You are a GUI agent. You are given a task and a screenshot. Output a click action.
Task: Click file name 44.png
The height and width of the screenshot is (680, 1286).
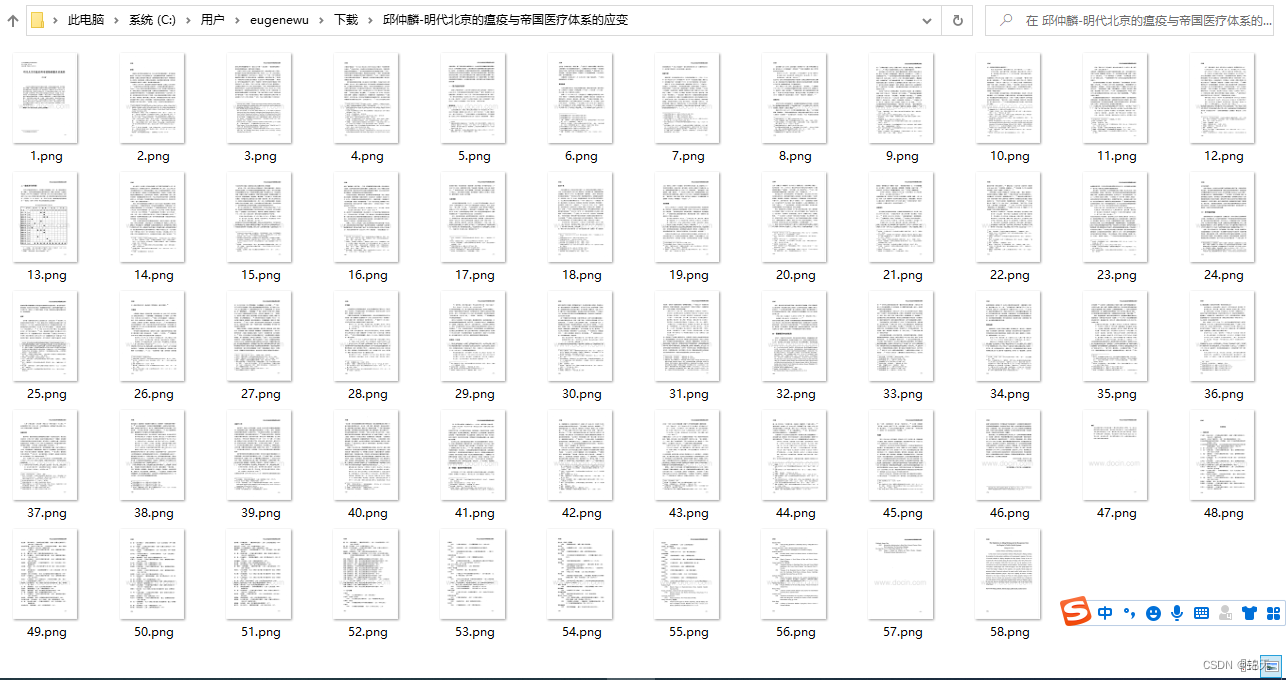point(796,513)
